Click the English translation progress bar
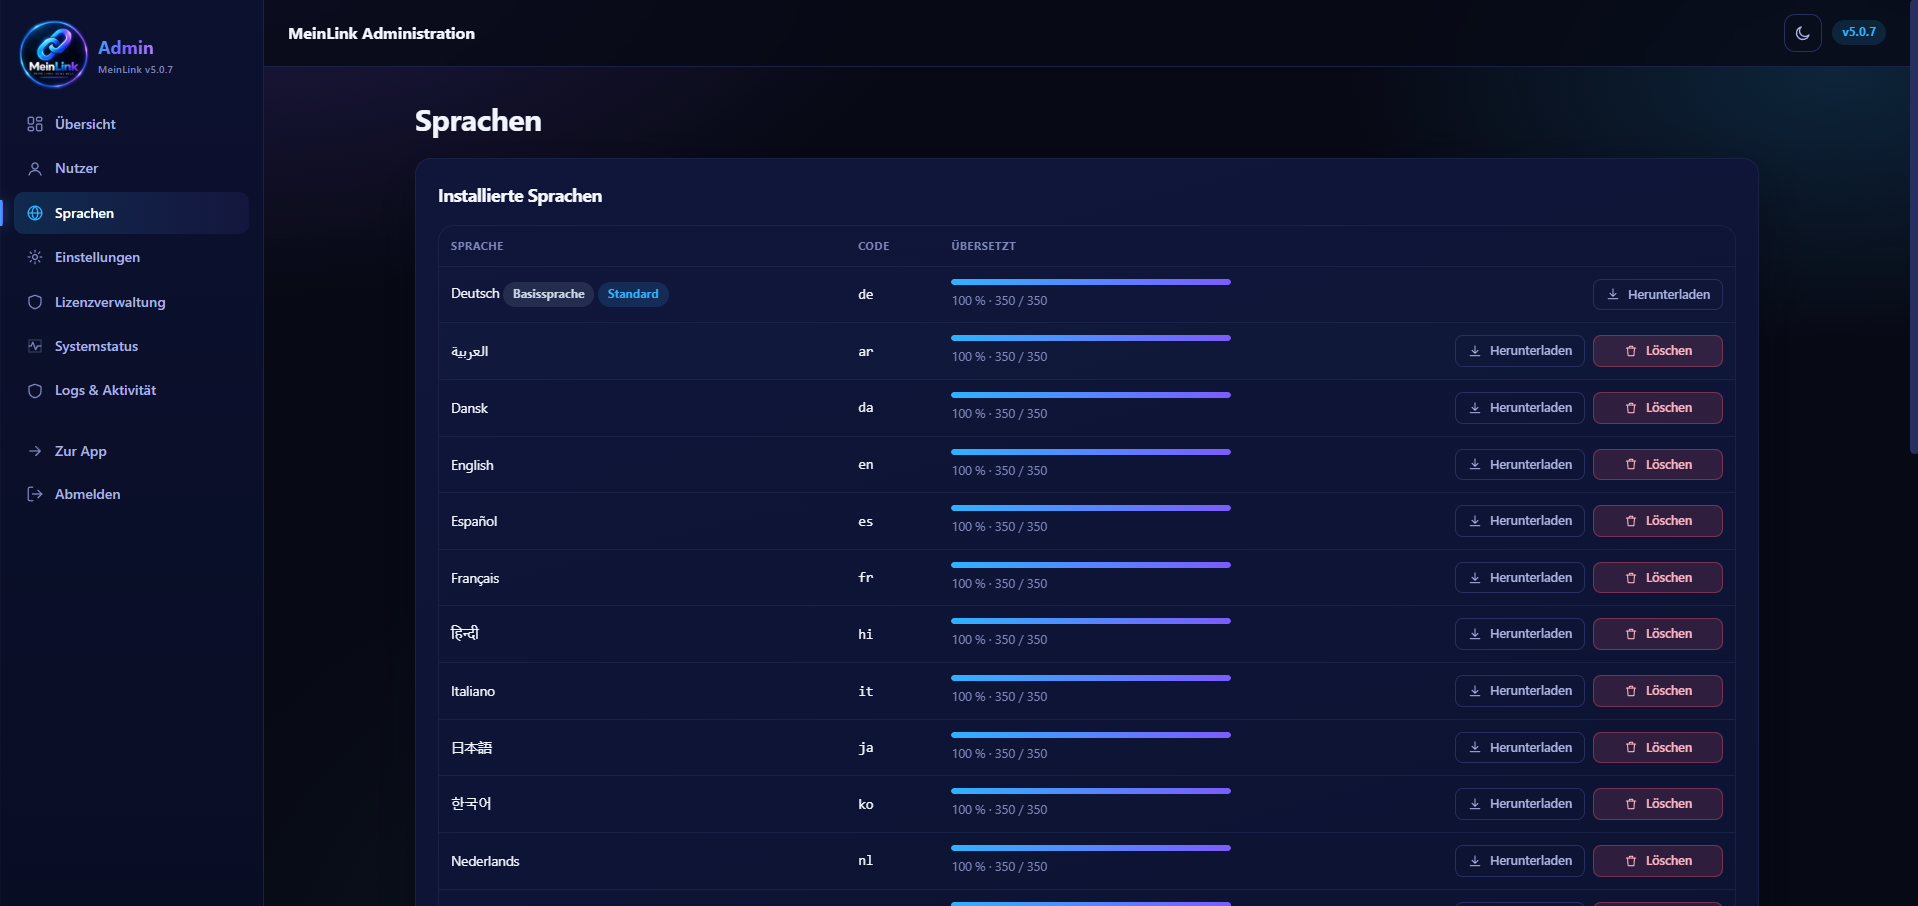The image size is (1918, 906). [1091, 452]
